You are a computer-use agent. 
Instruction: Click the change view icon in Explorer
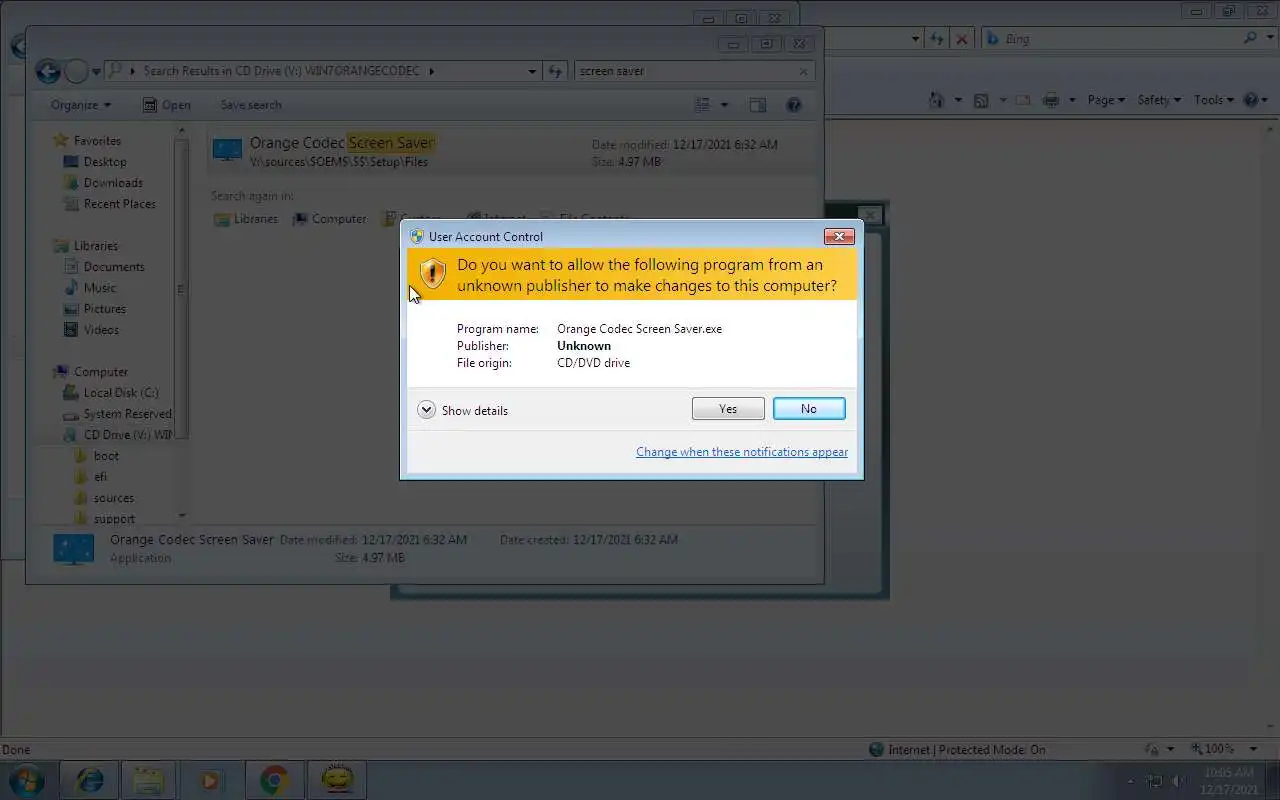702,105
